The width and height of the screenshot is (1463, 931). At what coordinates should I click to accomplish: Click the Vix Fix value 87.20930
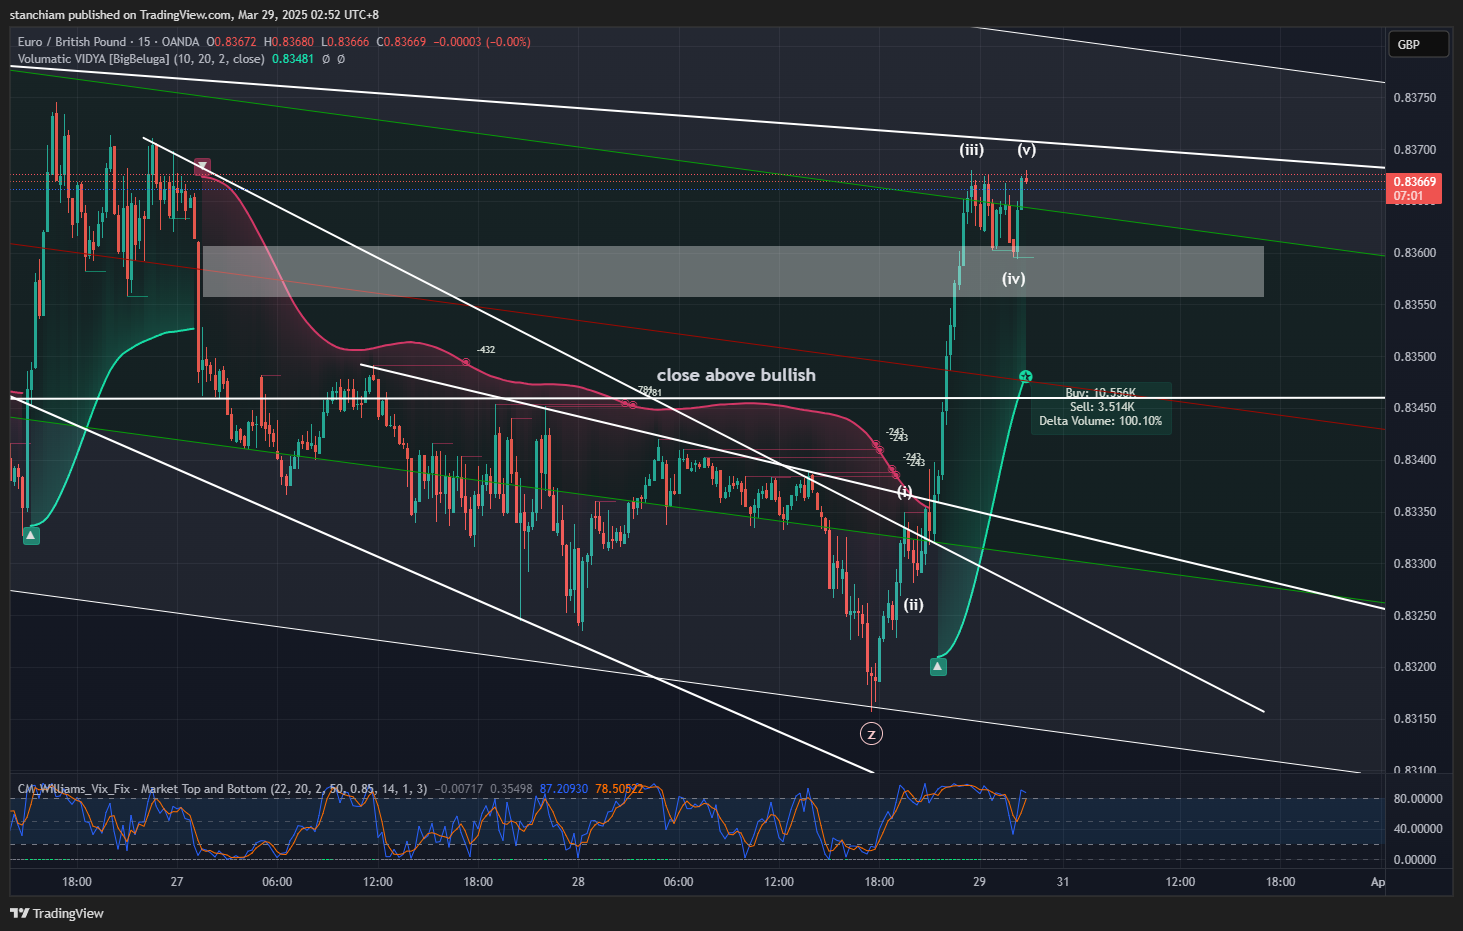pyautogui.click(x=564, y=789)
